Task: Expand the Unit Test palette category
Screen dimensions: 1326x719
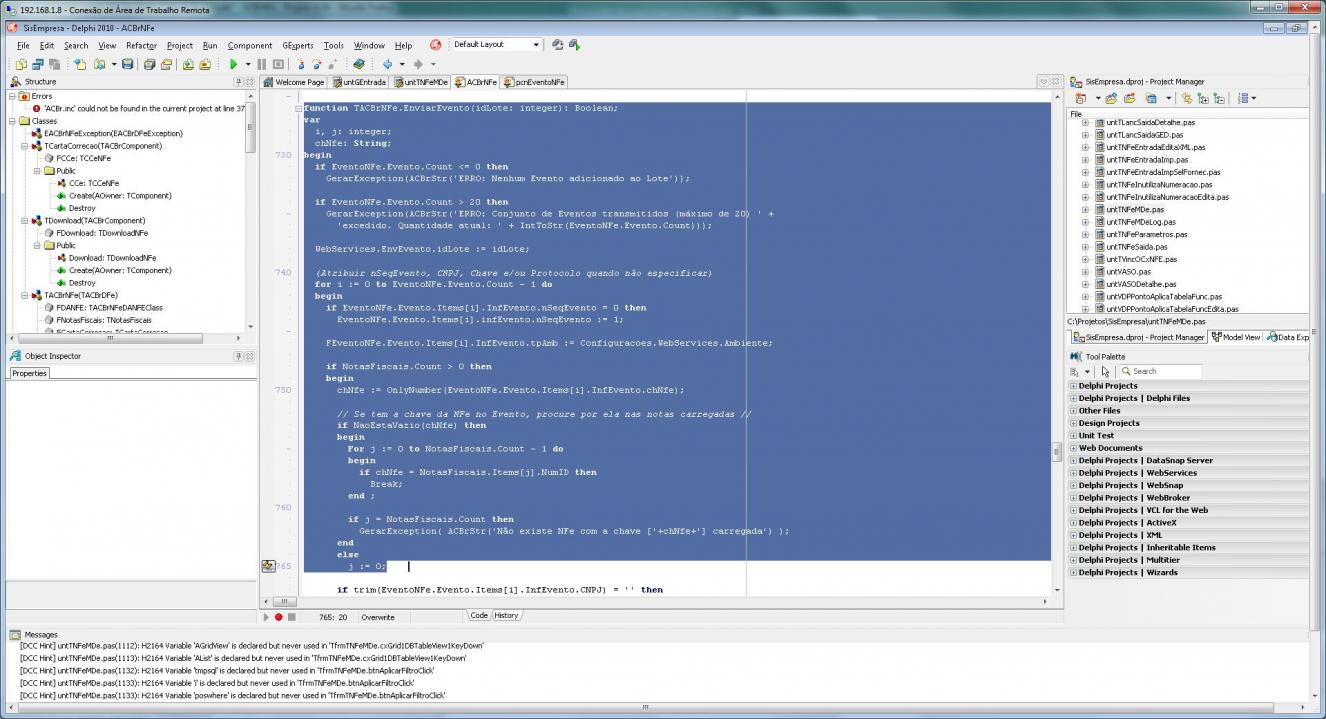Action: (x=1074, y=436)
